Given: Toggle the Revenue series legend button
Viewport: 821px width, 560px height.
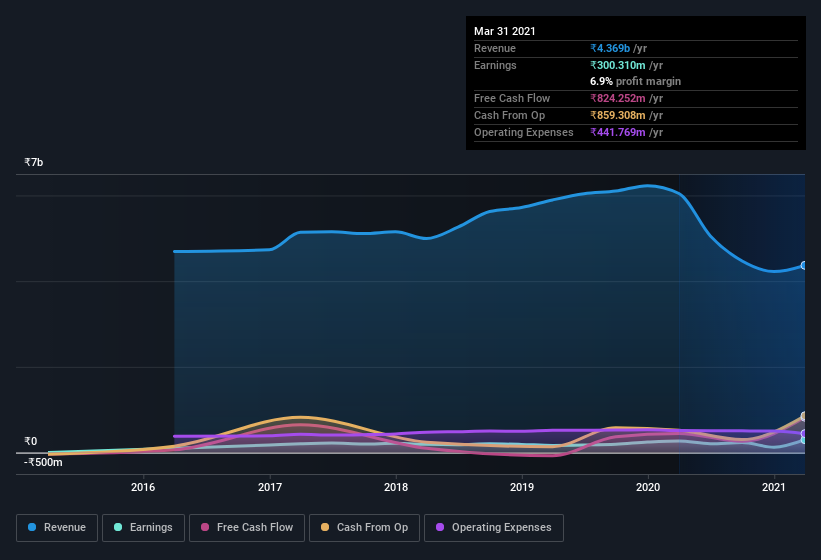Looking at the screenshot, I should click(x=57, y=528).
